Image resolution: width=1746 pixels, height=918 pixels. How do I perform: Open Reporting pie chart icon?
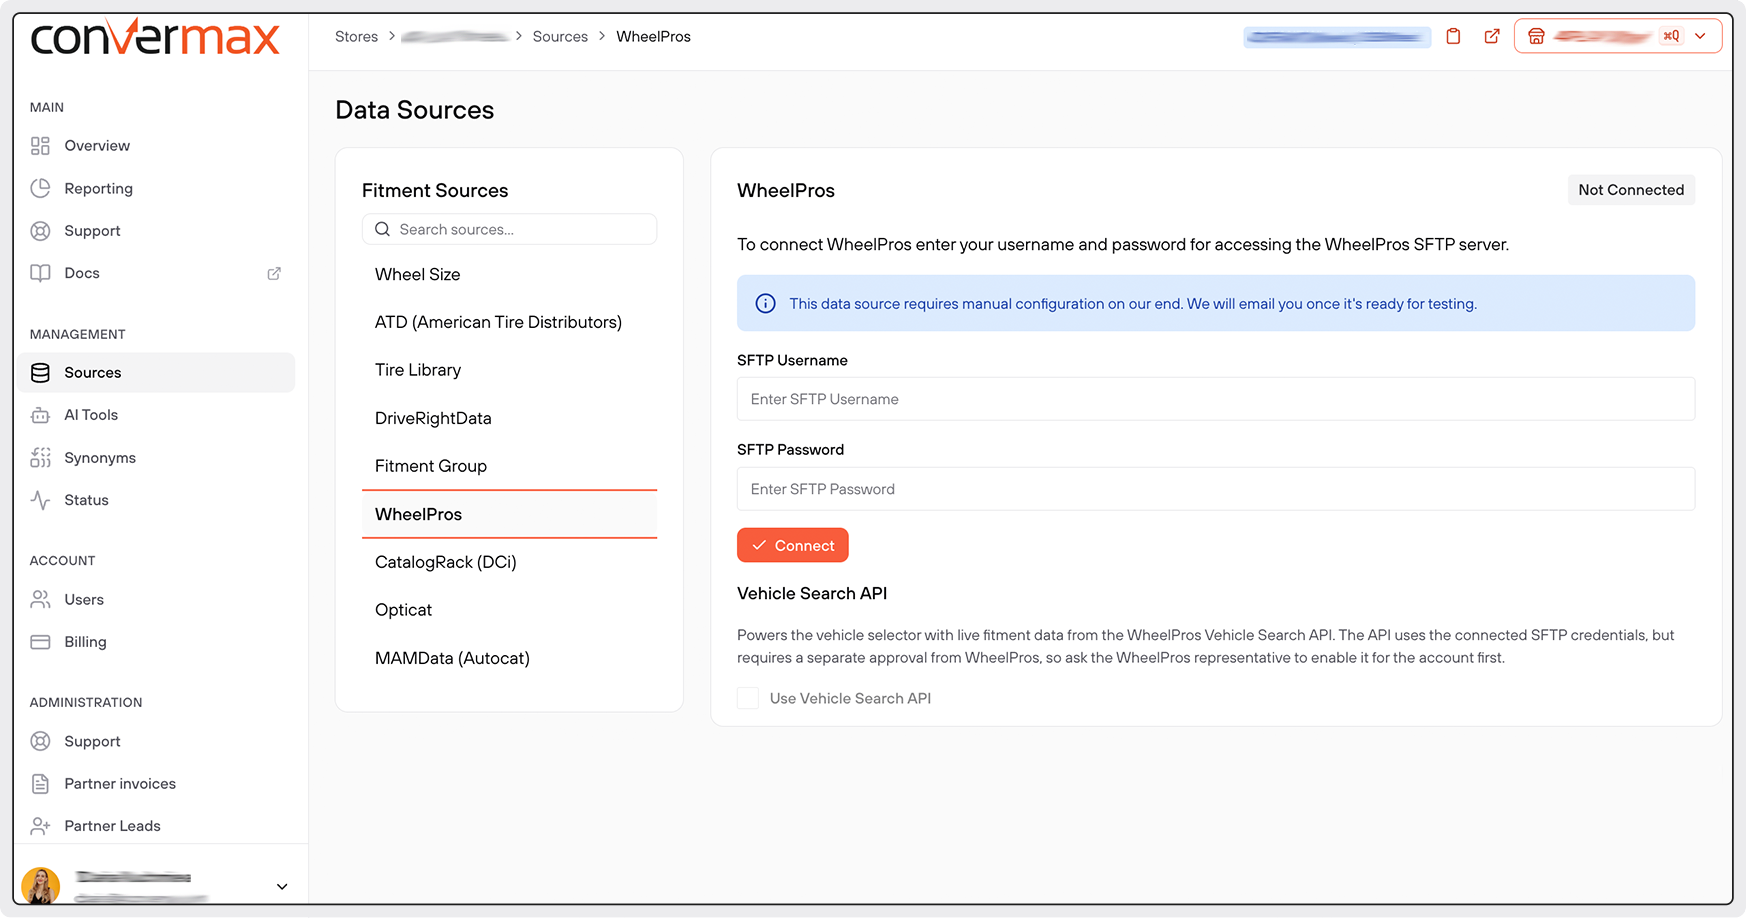click(40, 188)
